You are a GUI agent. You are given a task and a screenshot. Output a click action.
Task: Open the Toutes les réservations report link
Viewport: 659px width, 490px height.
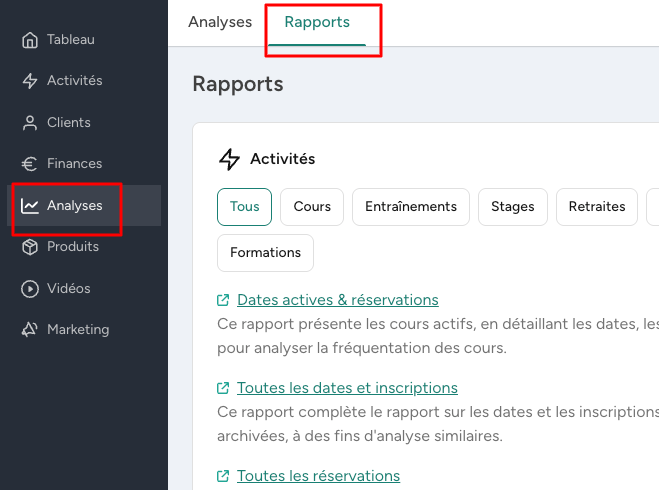(319, 476)
